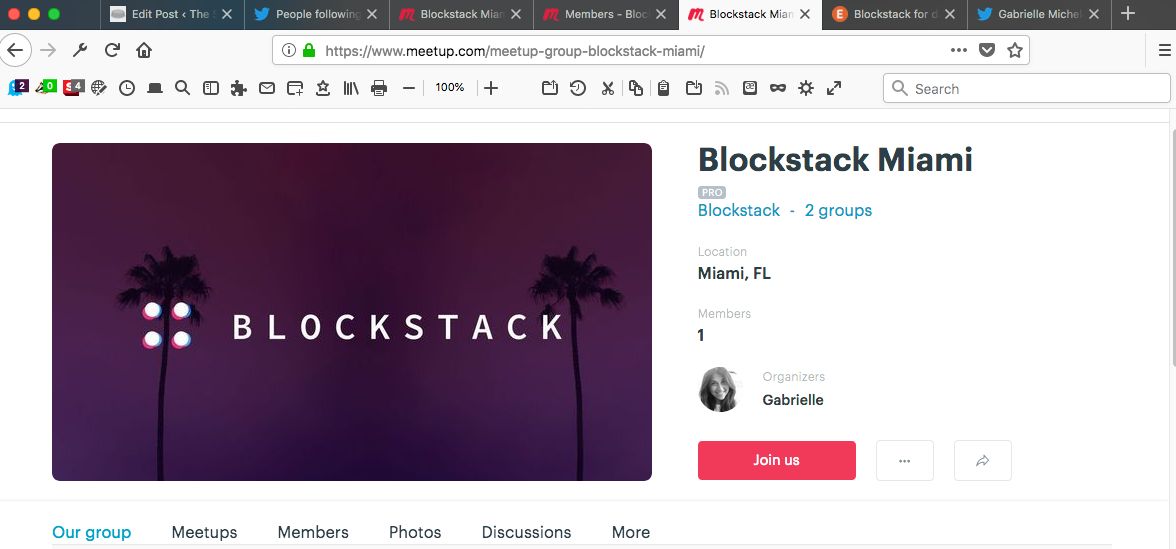Click the magnifier find icon in toolbar
This screenshot has width=1176, height=549.
(182, 88)
